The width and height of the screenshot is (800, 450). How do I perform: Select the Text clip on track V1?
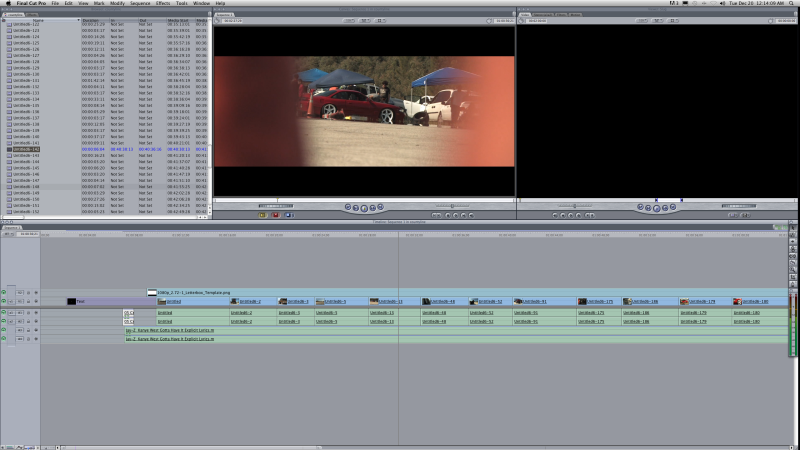[x=111, y=302]
